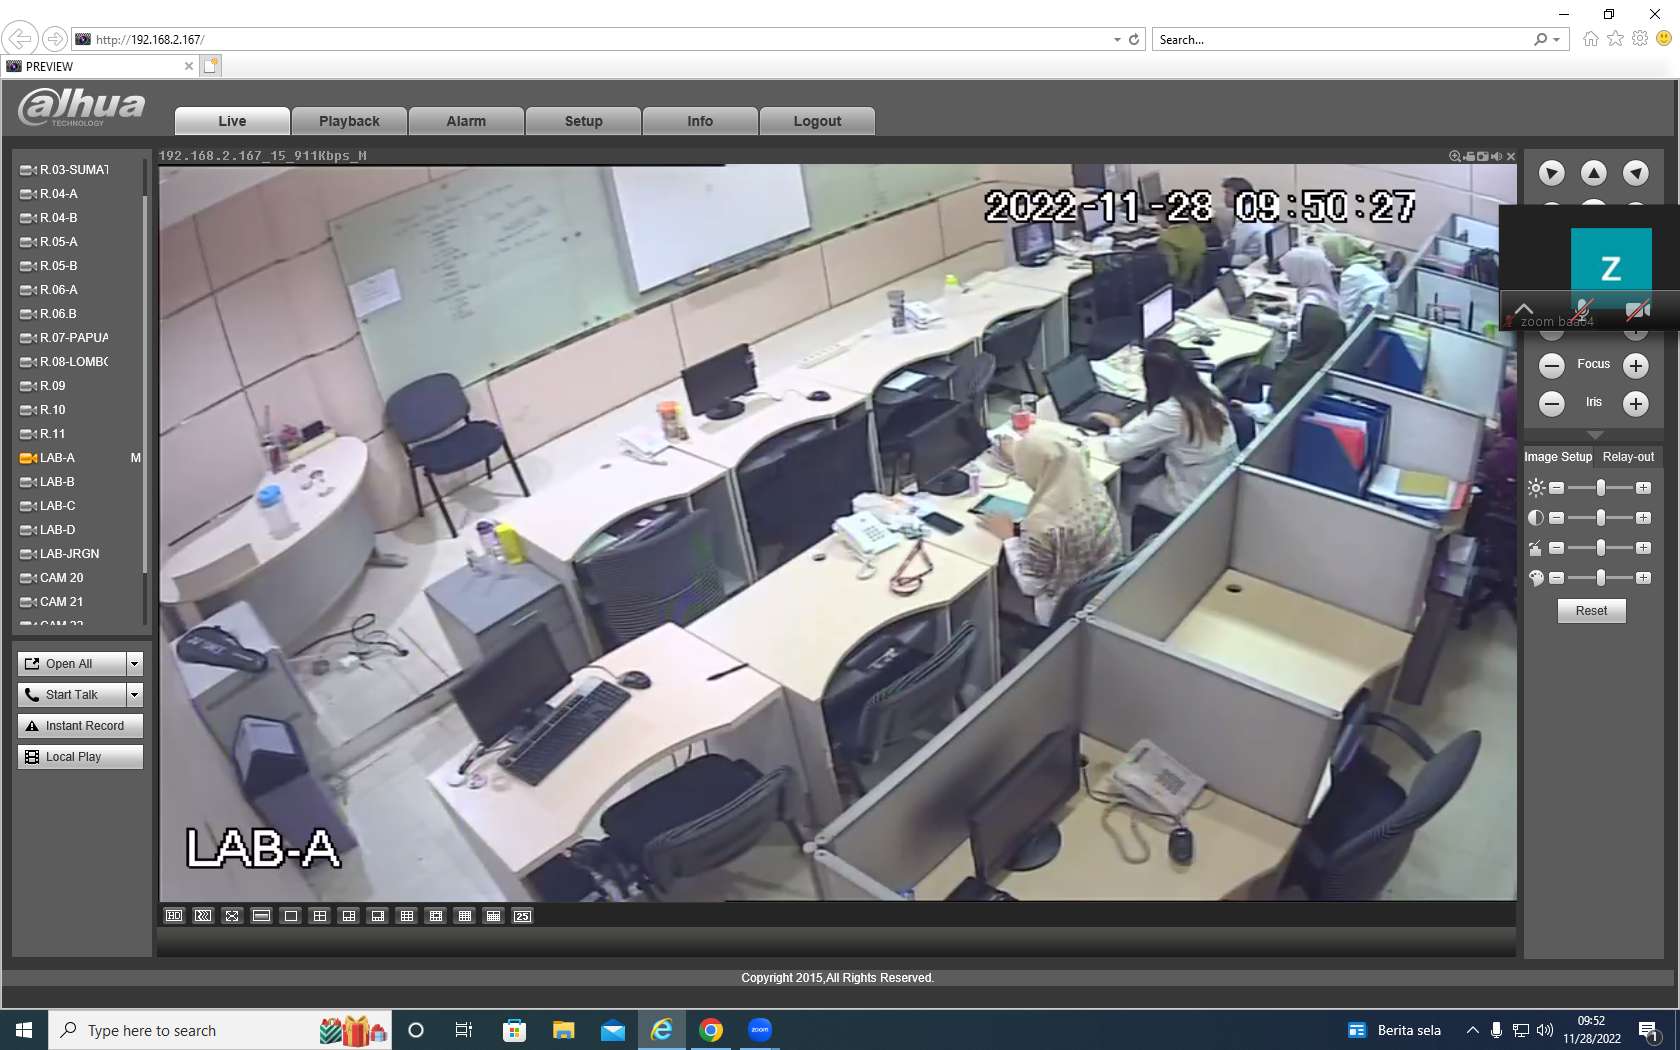Adjust the saturation slider
Viewport: 1680px width, 1050px height.
(1600, 578)
